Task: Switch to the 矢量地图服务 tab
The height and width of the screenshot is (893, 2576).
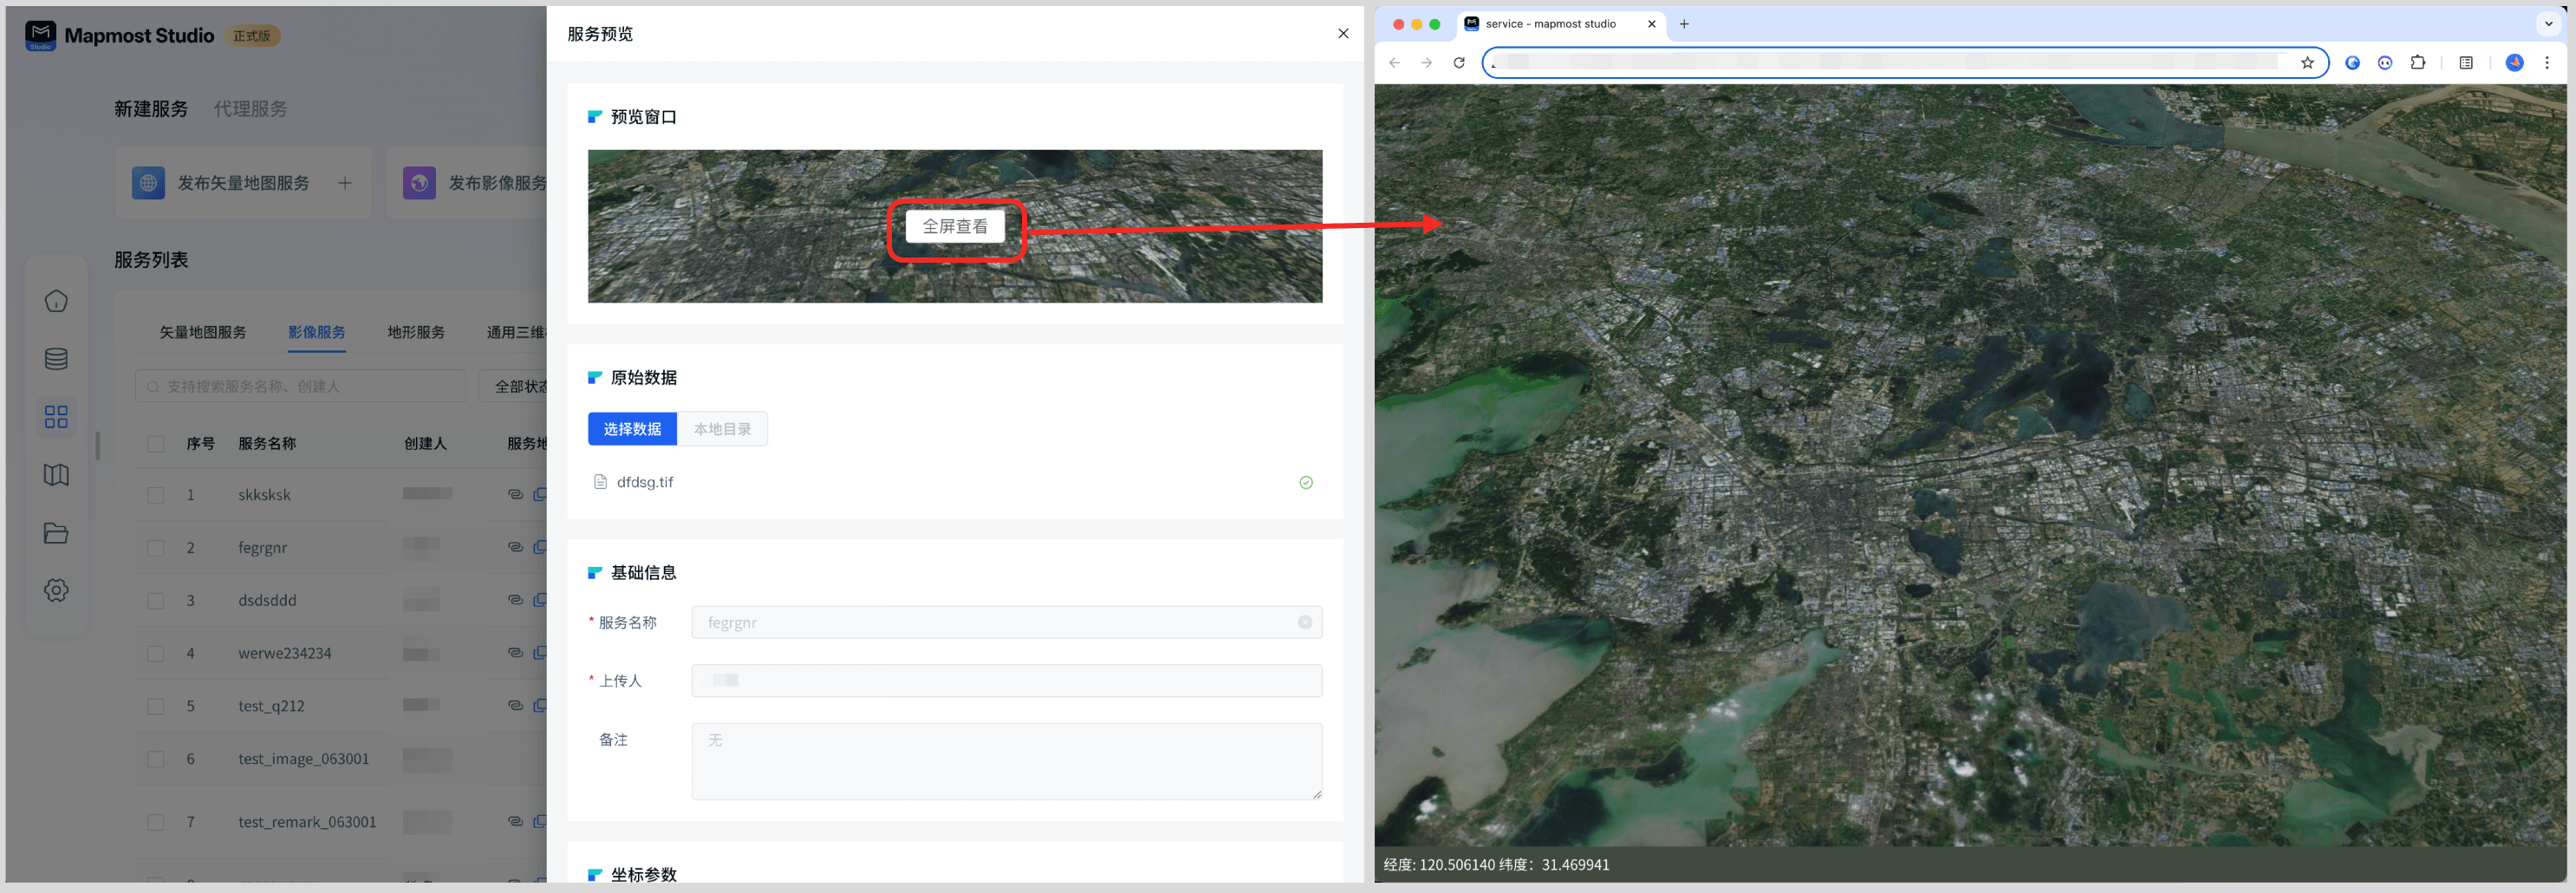Action: [x=203, y=332]
